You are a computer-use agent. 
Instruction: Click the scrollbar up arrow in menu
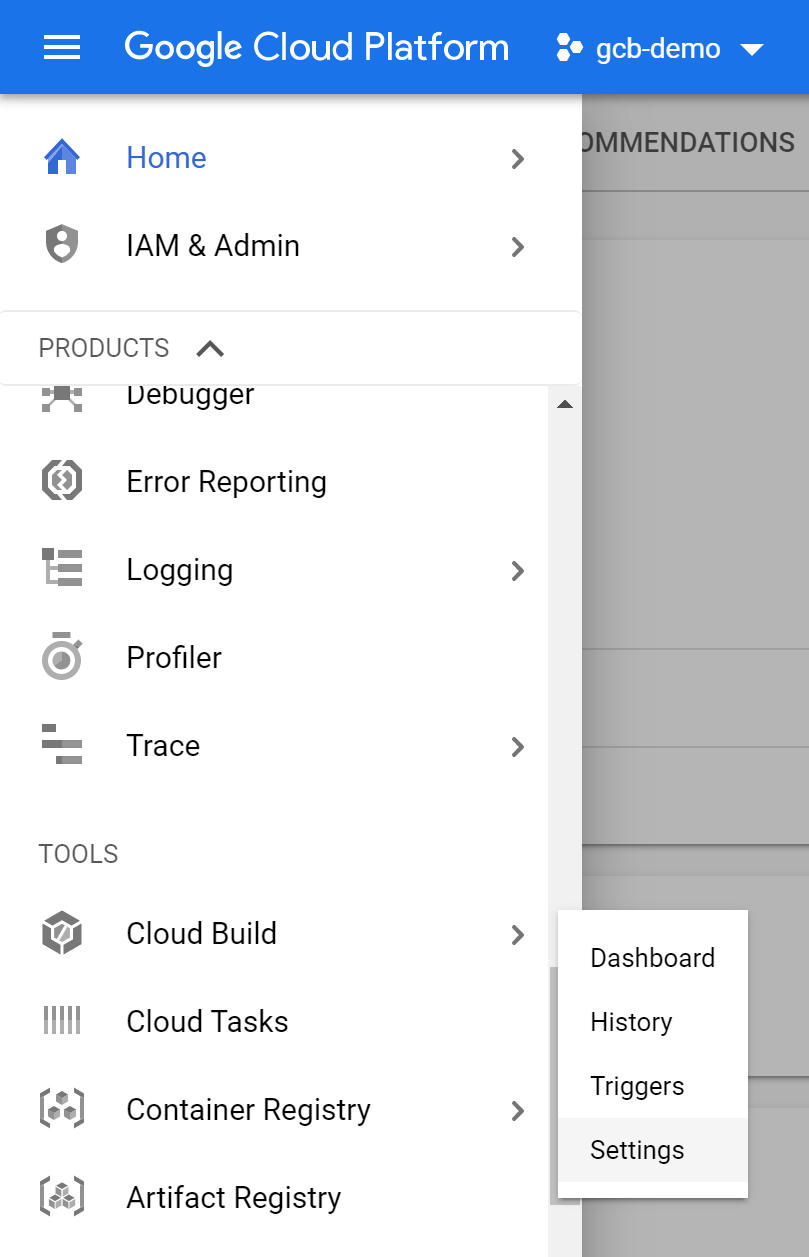pyautogui.click(x=565, y=404)
